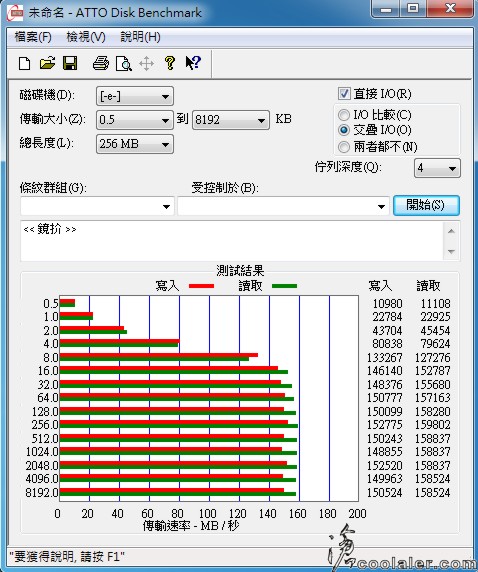The image size is (478, 572).
Task: Click the 0.5 row label in chart
Action: tap(51, 304)
